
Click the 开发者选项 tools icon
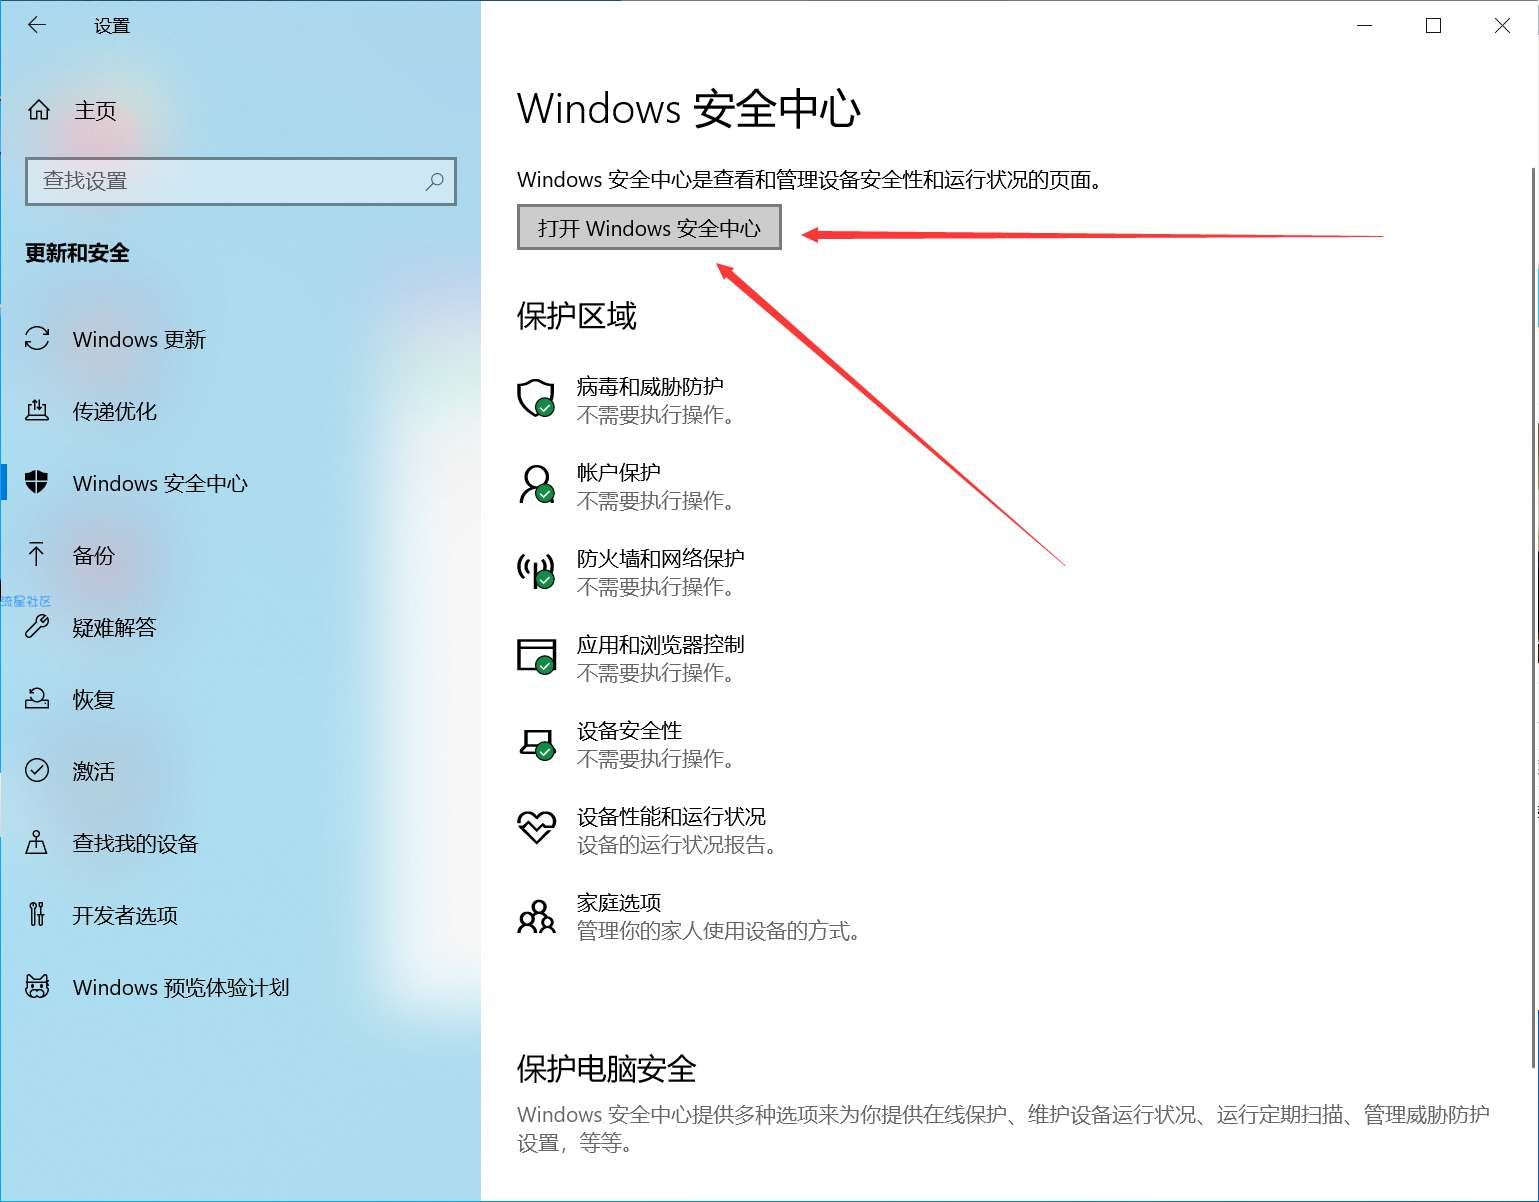click(x=37, y=915)
